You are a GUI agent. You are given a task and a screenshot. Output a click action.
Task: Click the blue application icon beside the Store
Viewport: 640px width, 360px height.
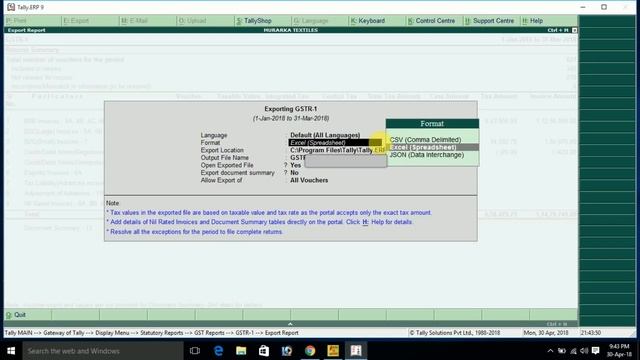pos(287,351)
